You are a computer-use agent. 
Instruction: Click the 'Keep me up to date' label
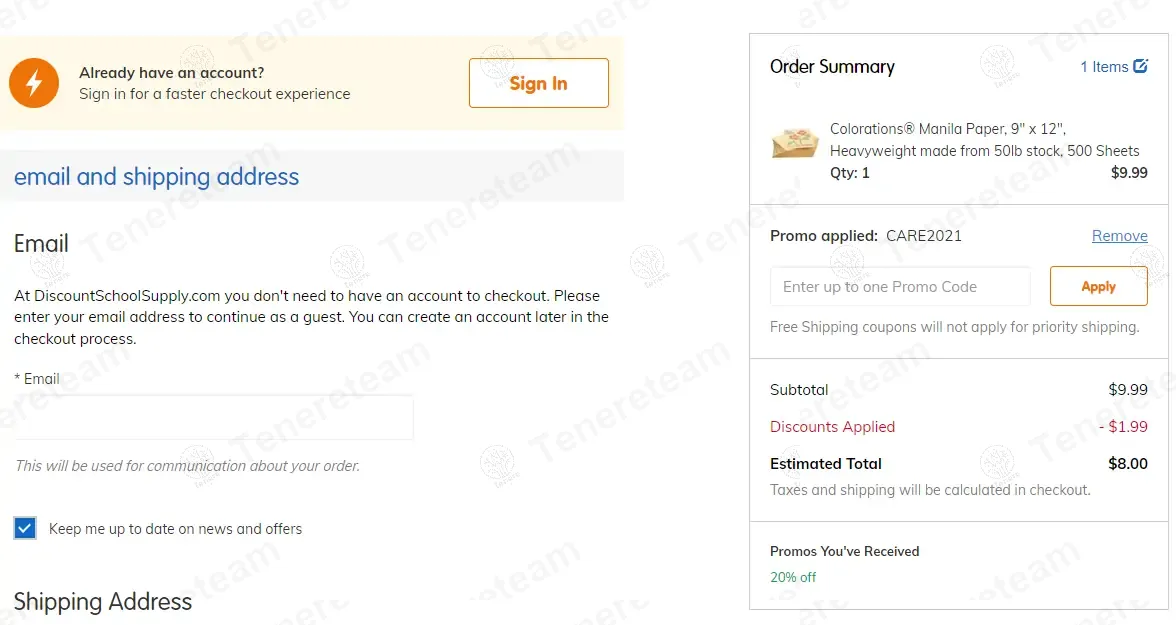[175, 529]
